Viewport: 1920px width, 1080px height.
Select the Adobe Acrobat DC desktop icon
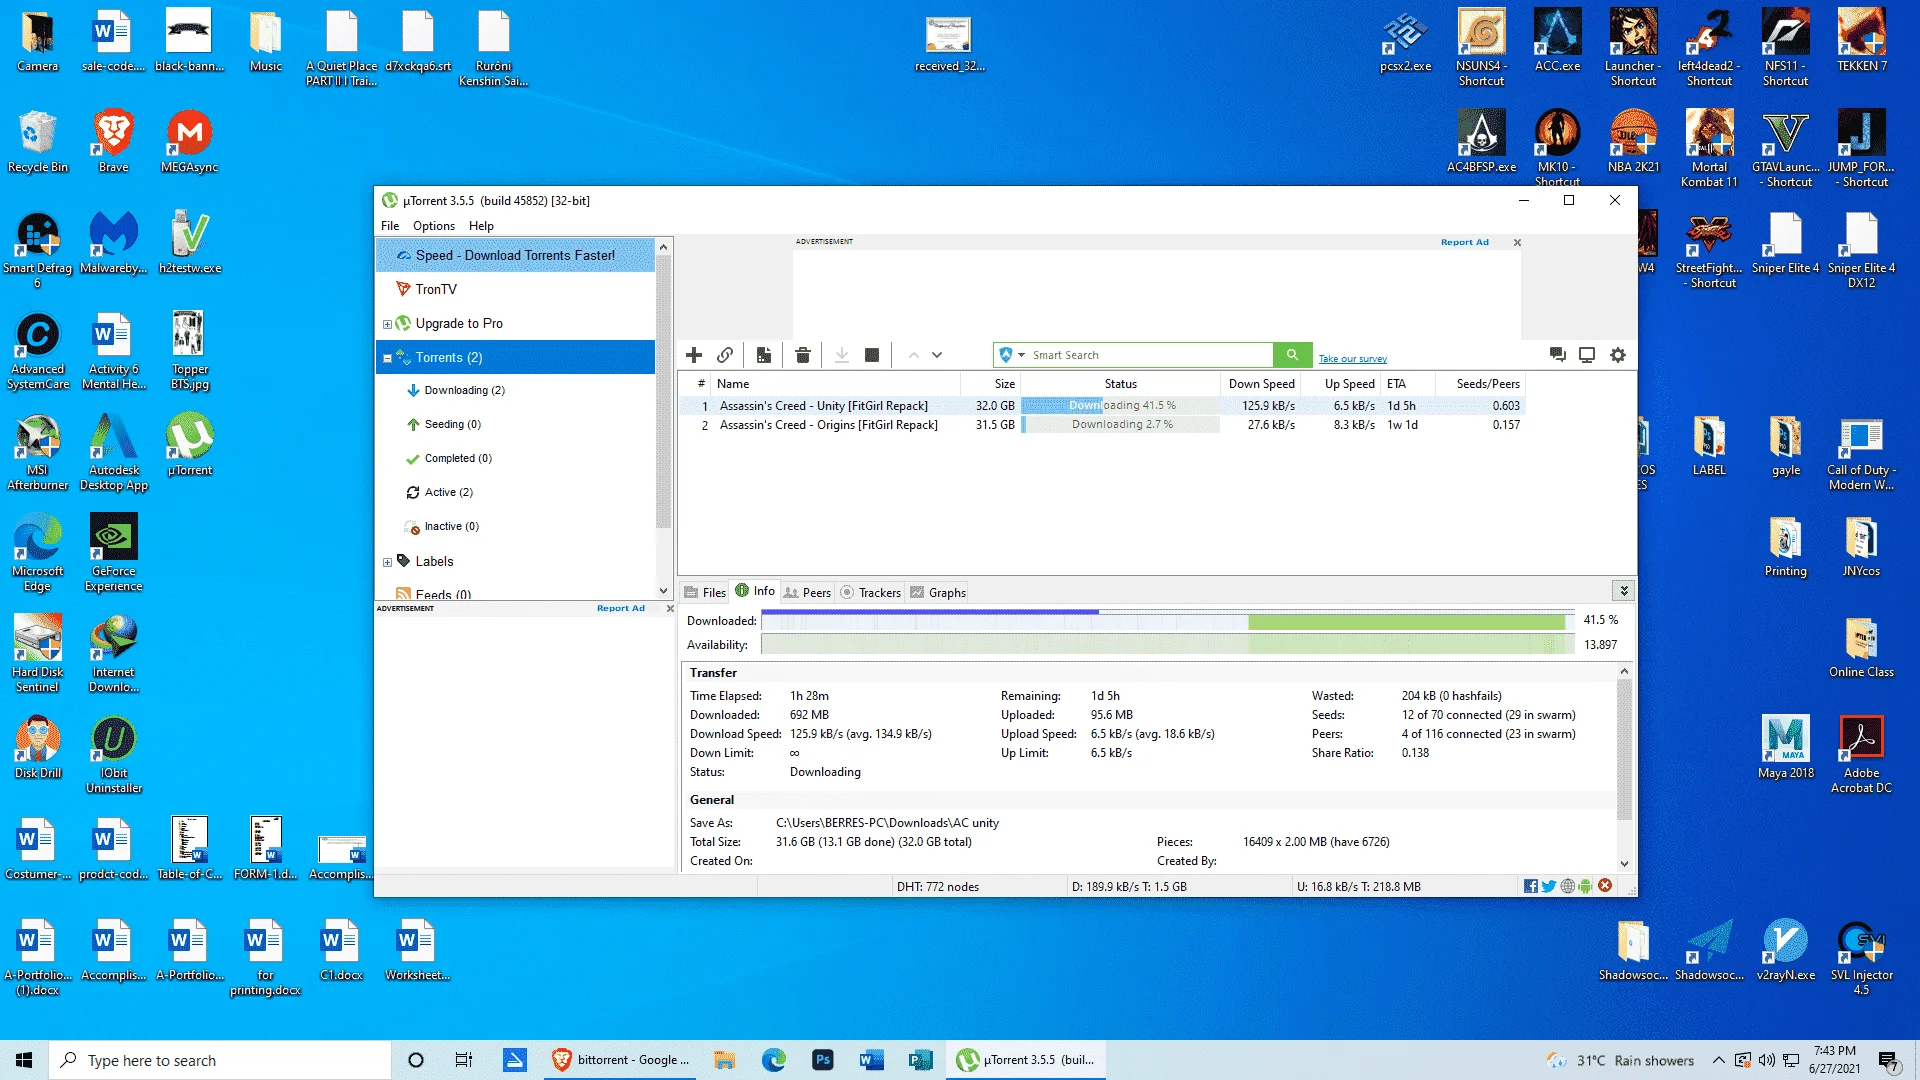click(1861, 755)
